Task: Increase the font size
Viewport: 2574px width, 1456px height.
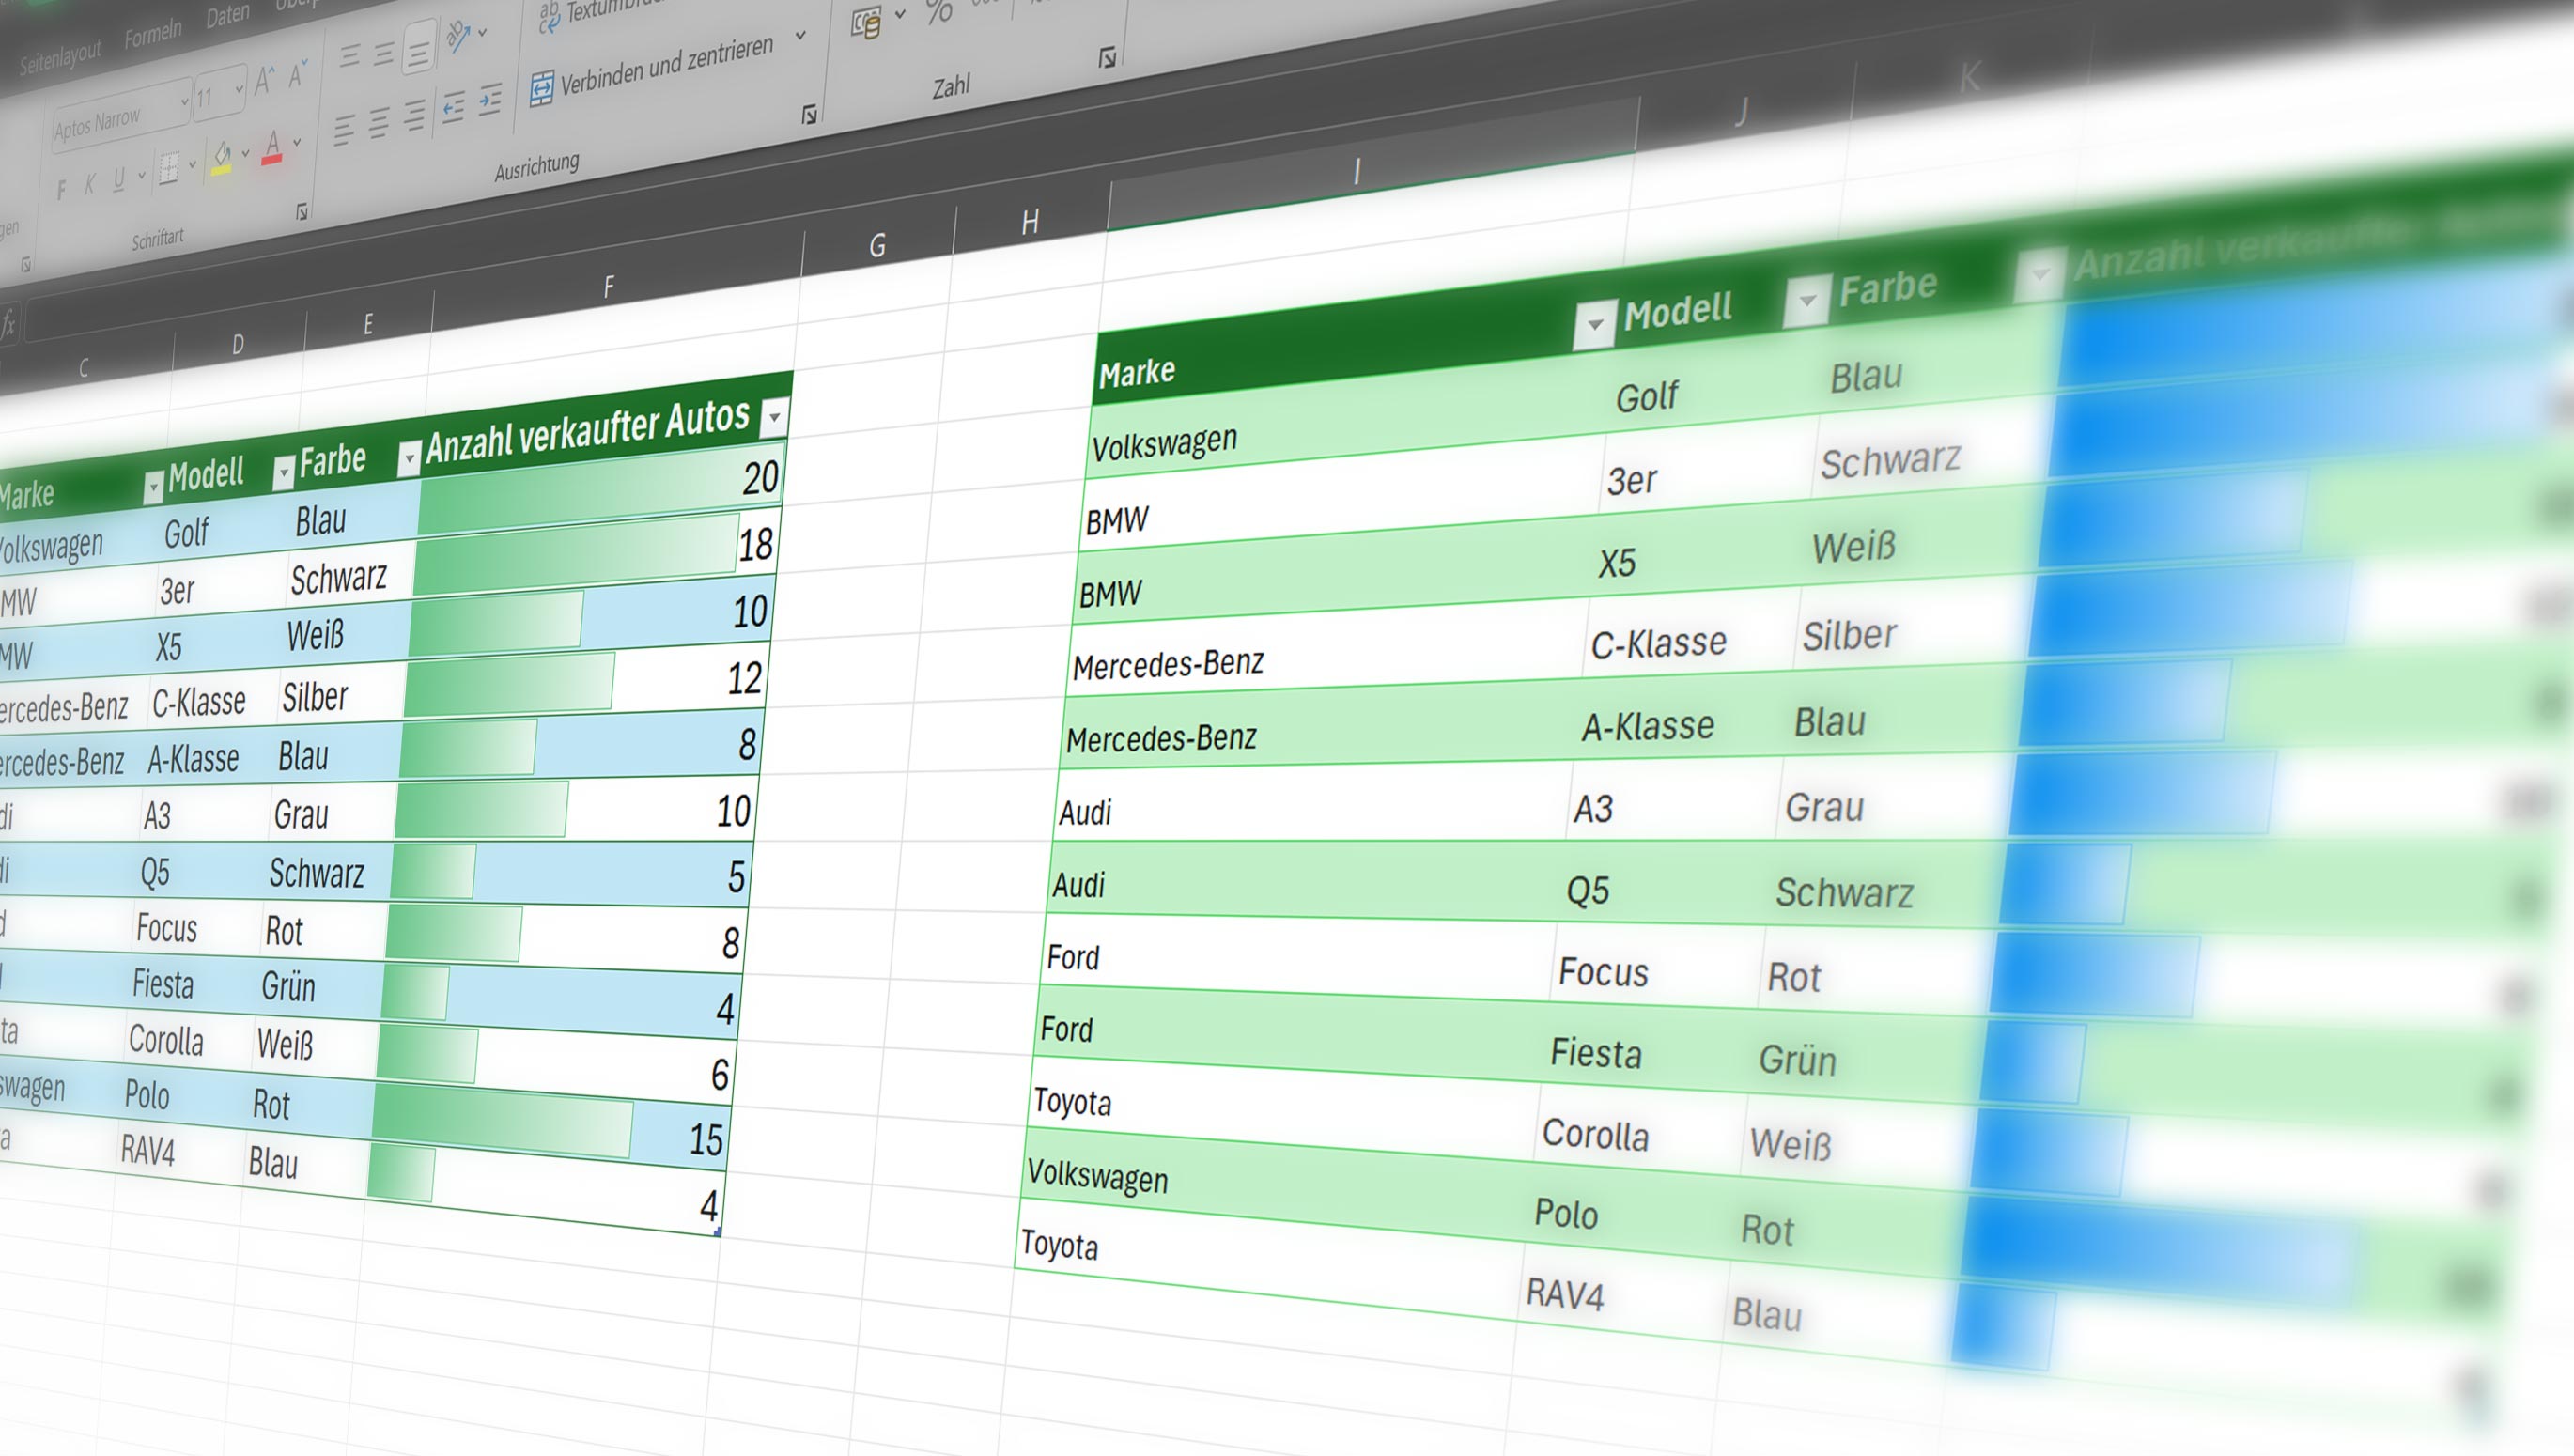Action: (264, 81)
